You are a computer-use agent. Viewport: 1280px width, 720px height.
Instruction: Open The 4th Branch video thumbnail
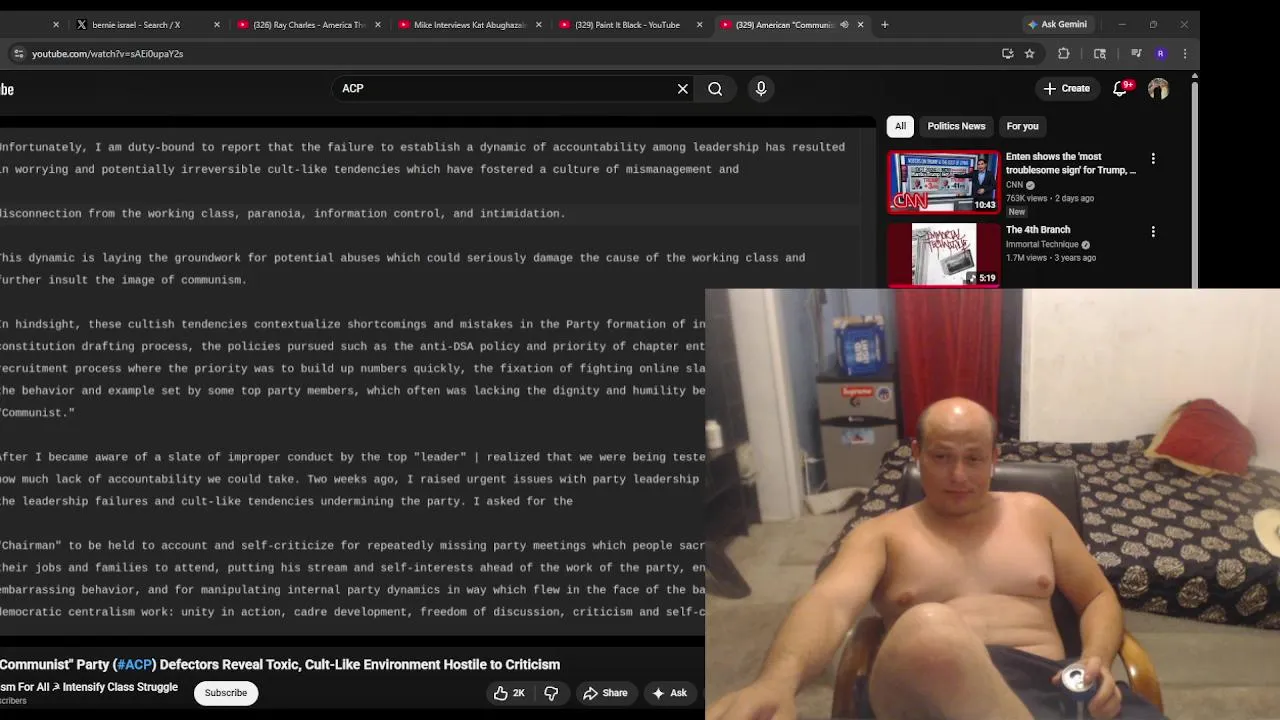tap(943, 255)
